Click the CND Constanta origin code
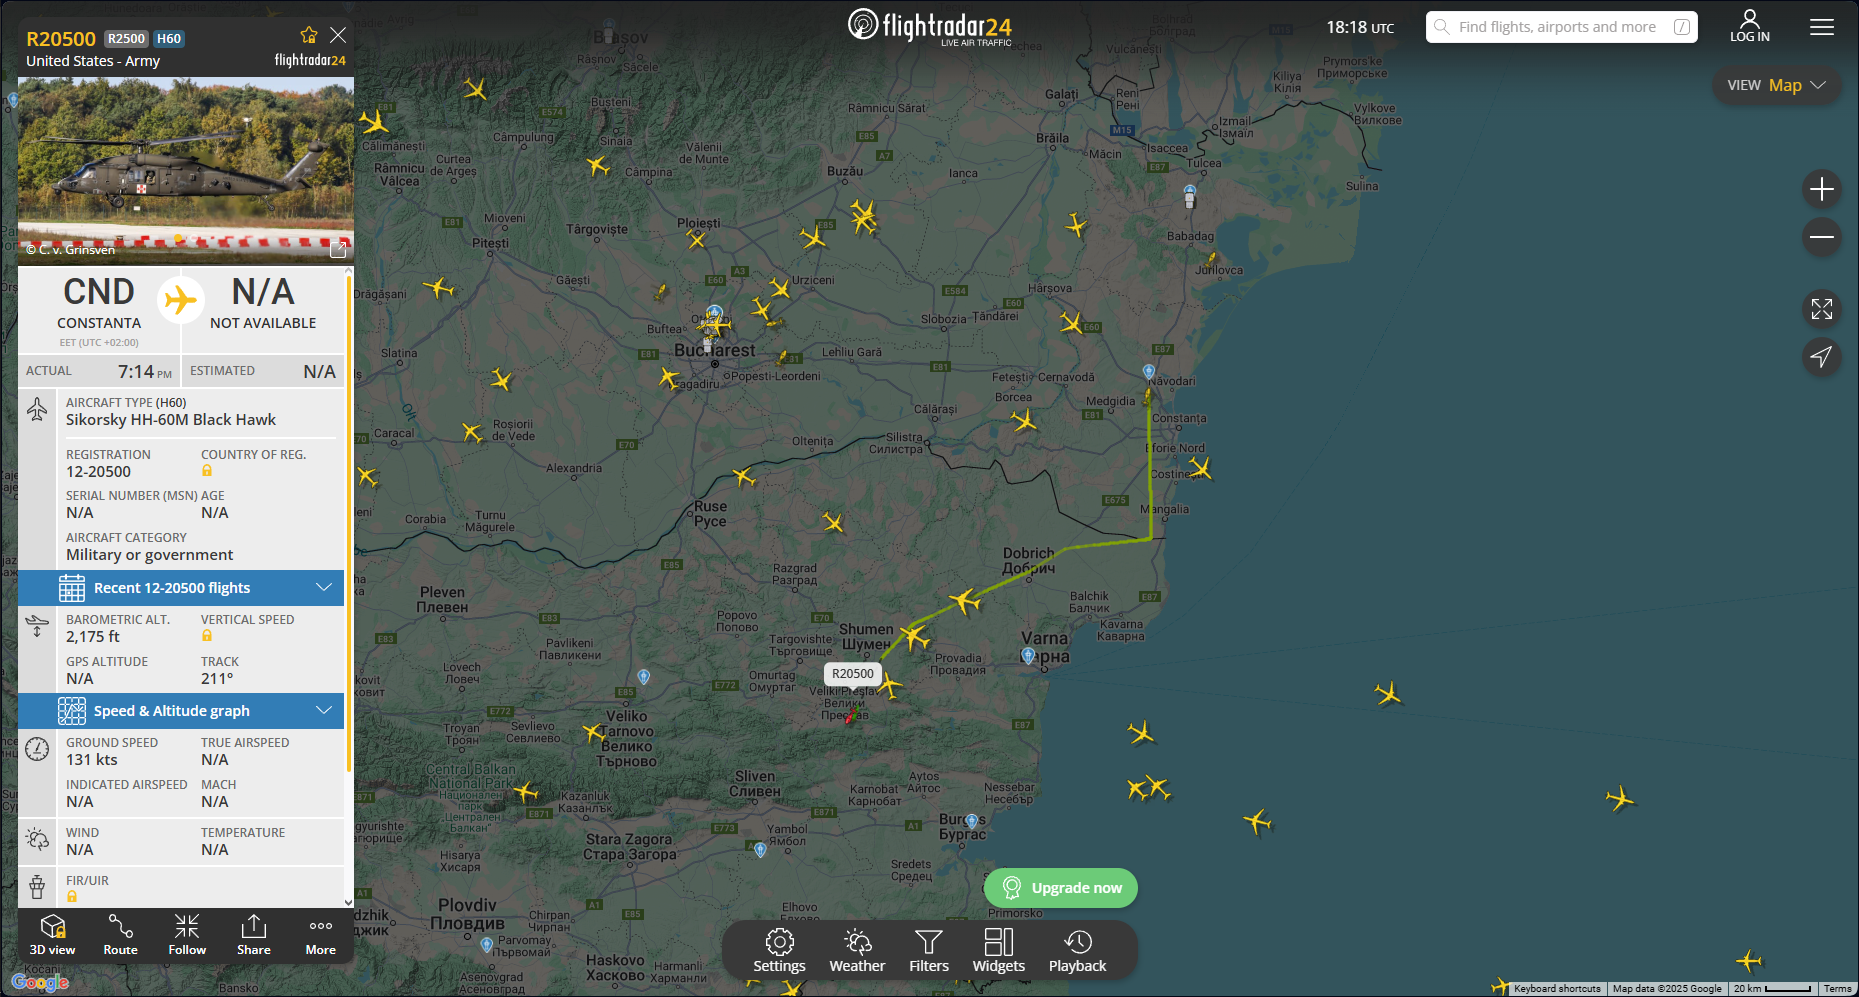1859x997 pixels. (99, 292)
